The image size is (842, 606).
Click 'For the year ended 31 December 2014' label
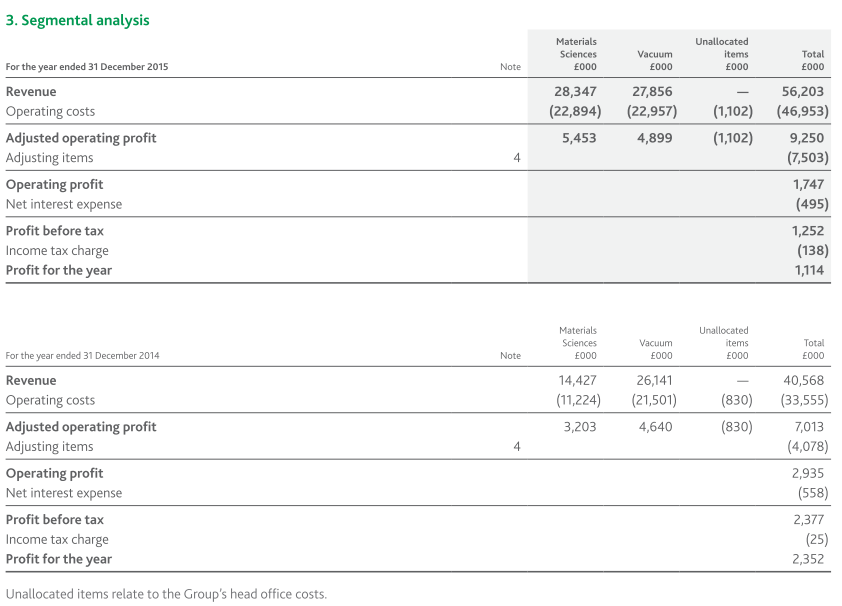[82, 356]
